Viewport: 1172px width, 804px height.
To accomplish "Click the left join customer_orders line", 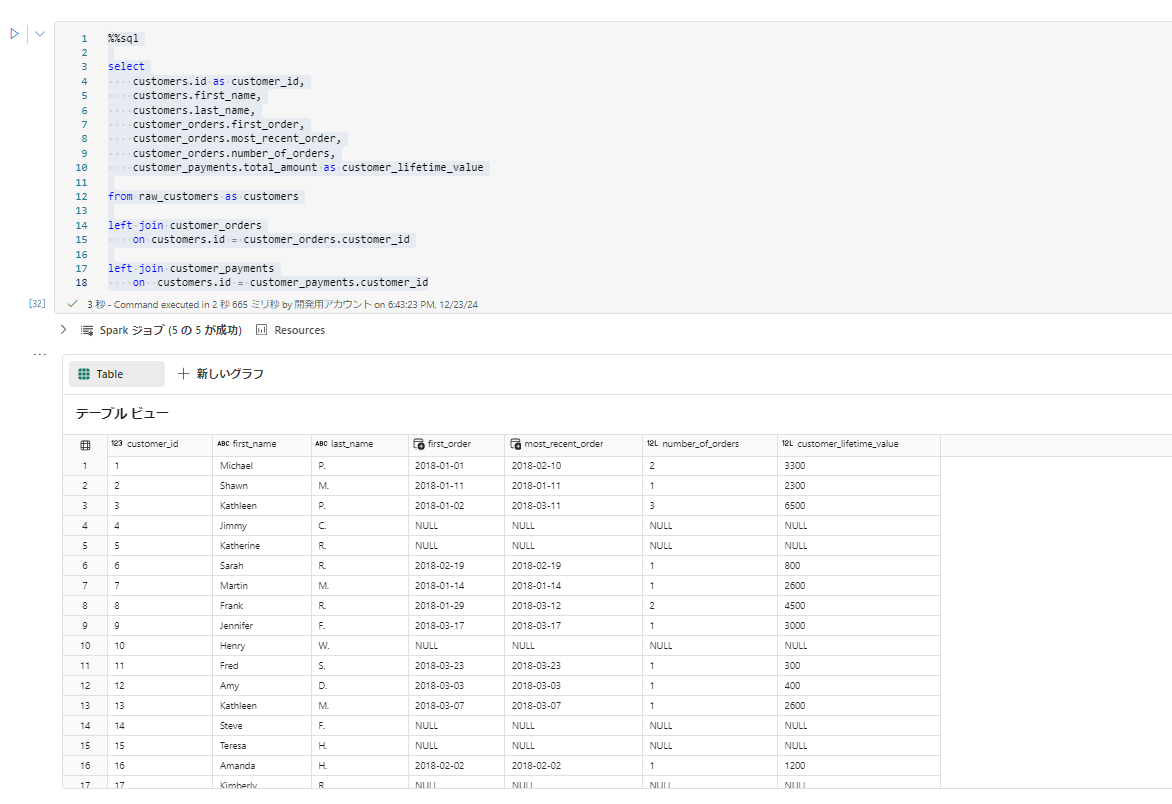I will tap(185, 225).
